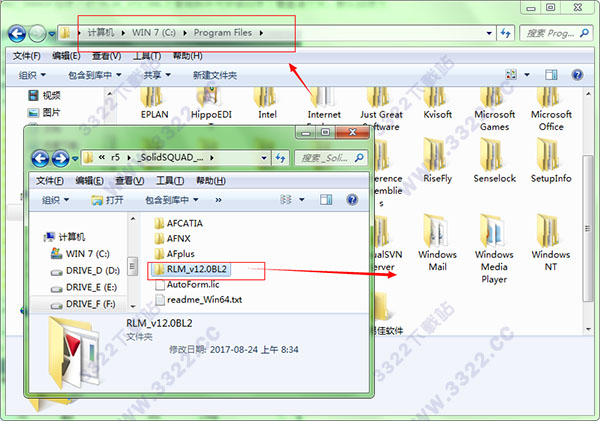The image size is (600, 421).
Task: Expand recent pages dropdown in Program Files window
Action: [x=52, y=34]
